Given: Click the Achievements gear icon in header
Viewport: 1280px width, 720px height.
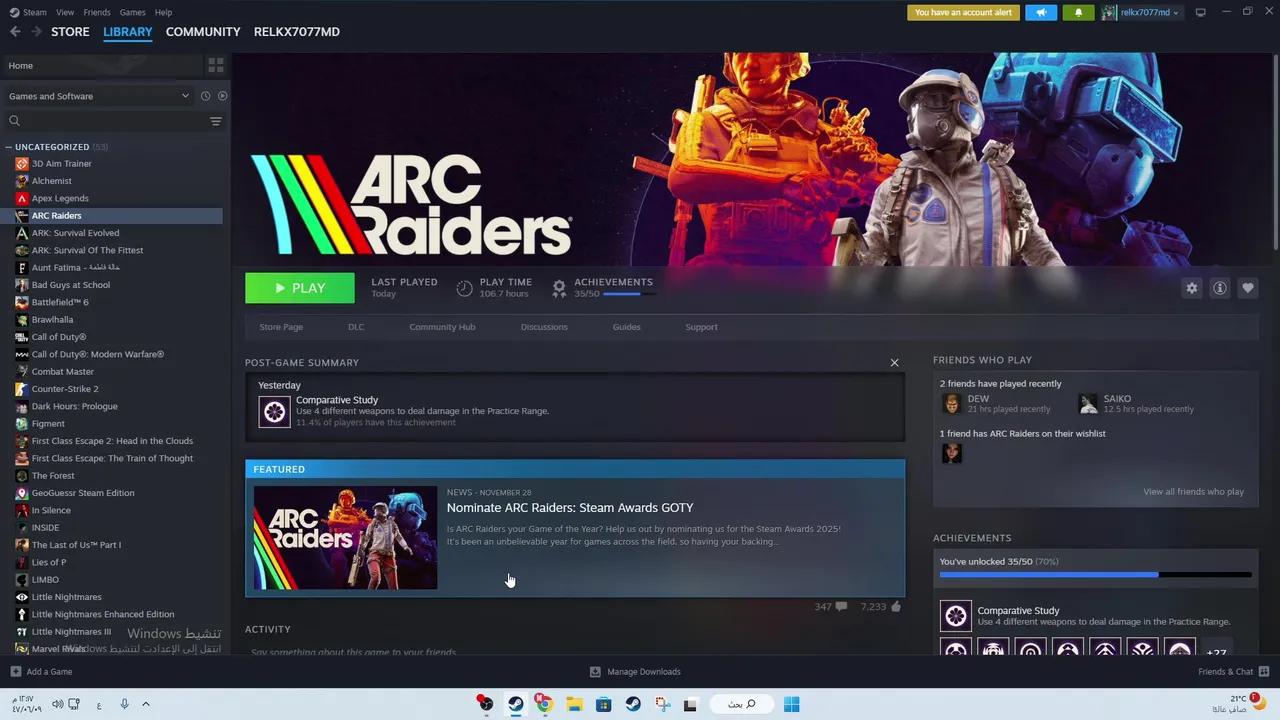Looking at the screenshot, I should click(559, 288).
